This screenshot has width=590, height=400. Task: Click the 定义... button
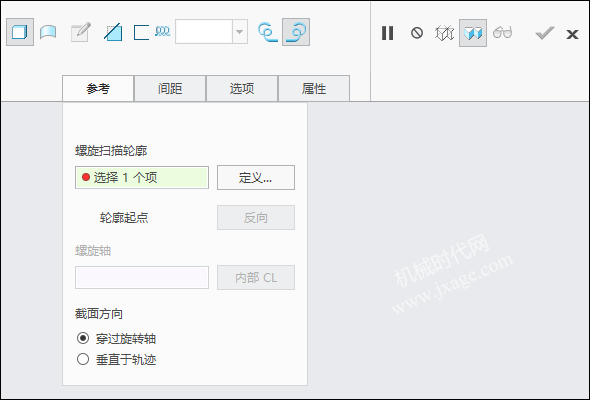click(x=256, y=177)
